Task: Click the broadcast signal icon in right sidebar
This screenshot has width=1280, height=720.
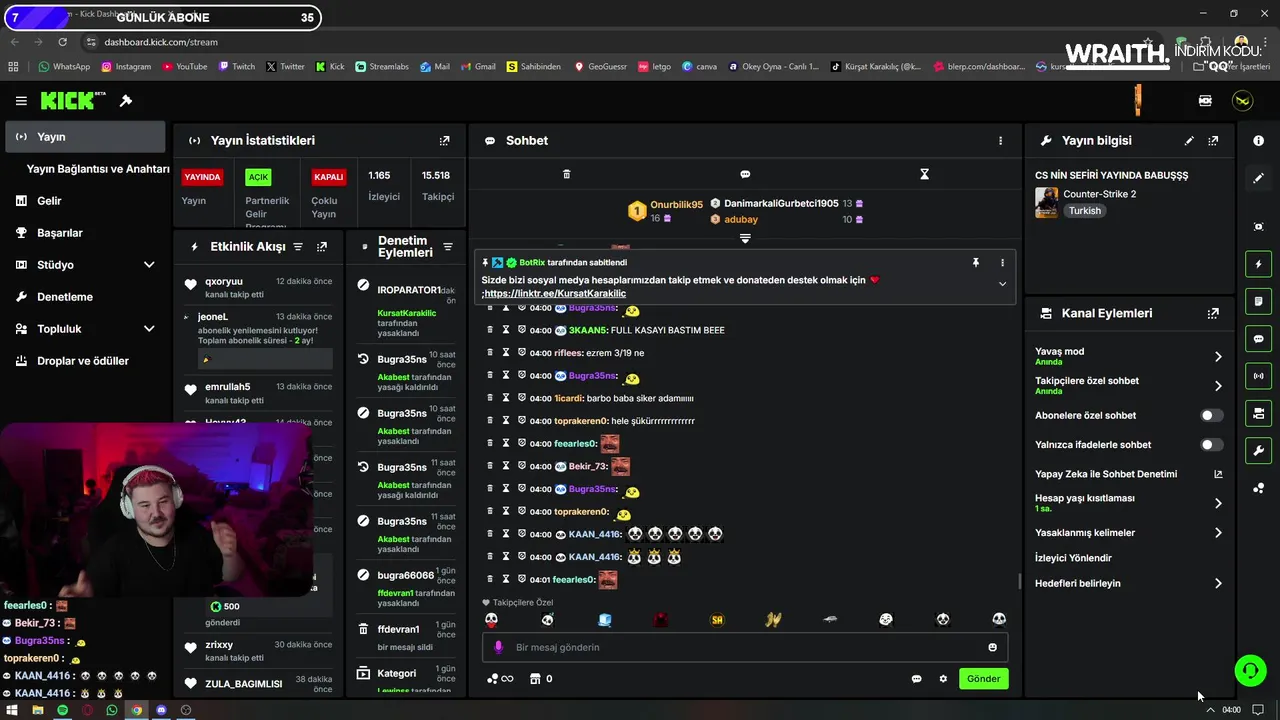Action: (1258, 376)
